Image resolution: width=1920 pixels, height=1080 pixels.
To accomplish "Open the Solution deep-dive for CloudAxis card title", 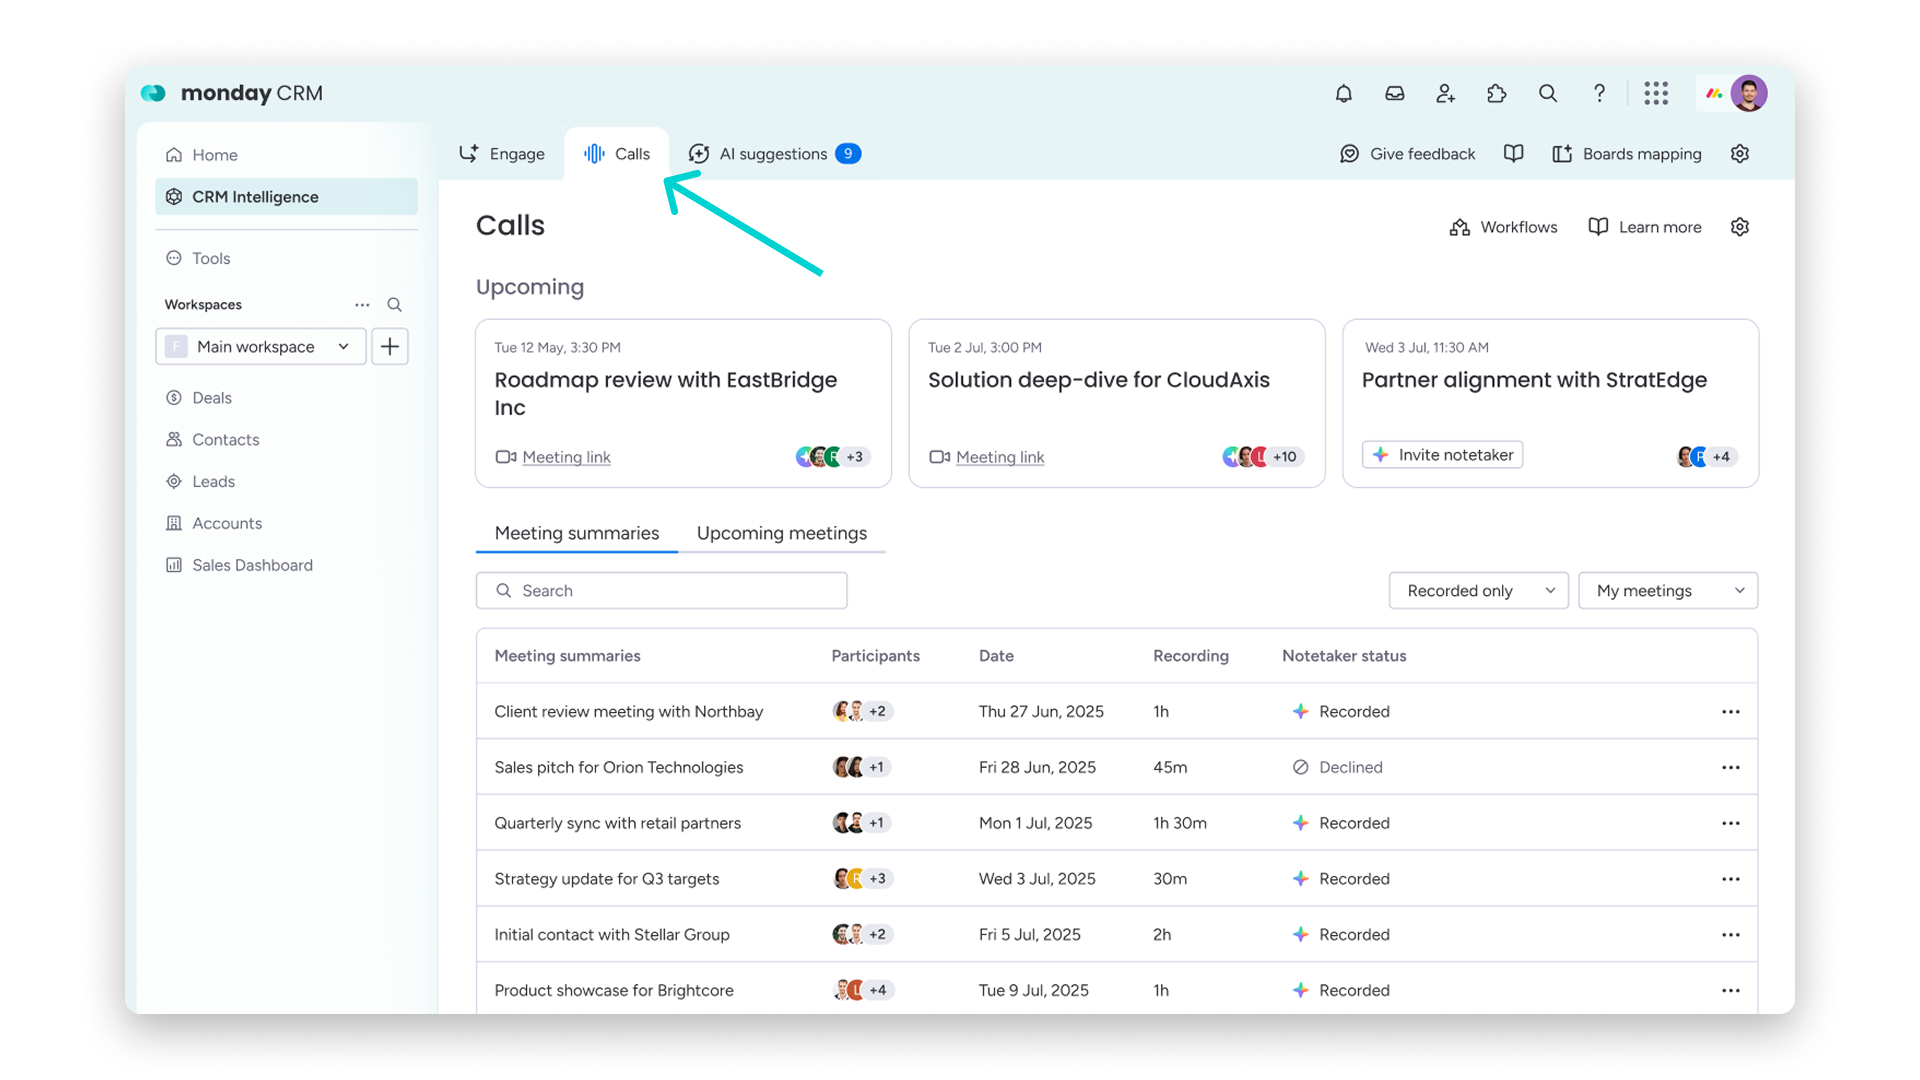I will (1099, 380).
